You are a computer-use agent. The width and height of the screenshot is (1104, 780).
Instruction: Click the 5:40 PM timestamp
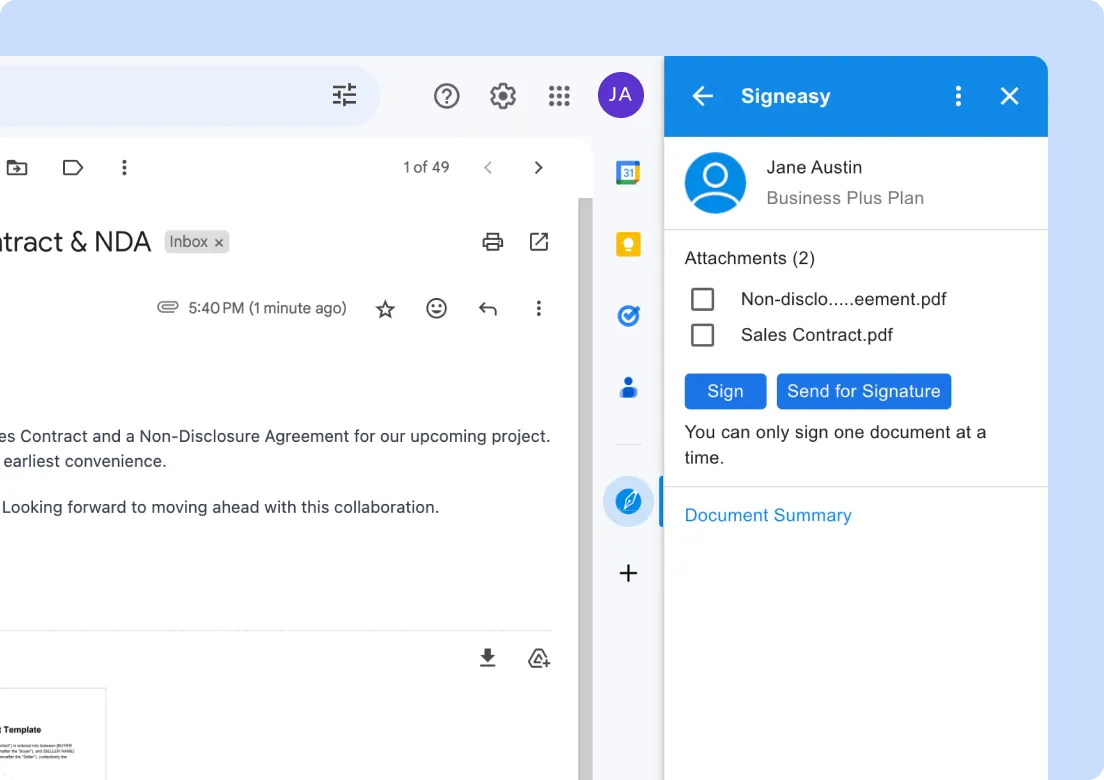tap(268, 308)
